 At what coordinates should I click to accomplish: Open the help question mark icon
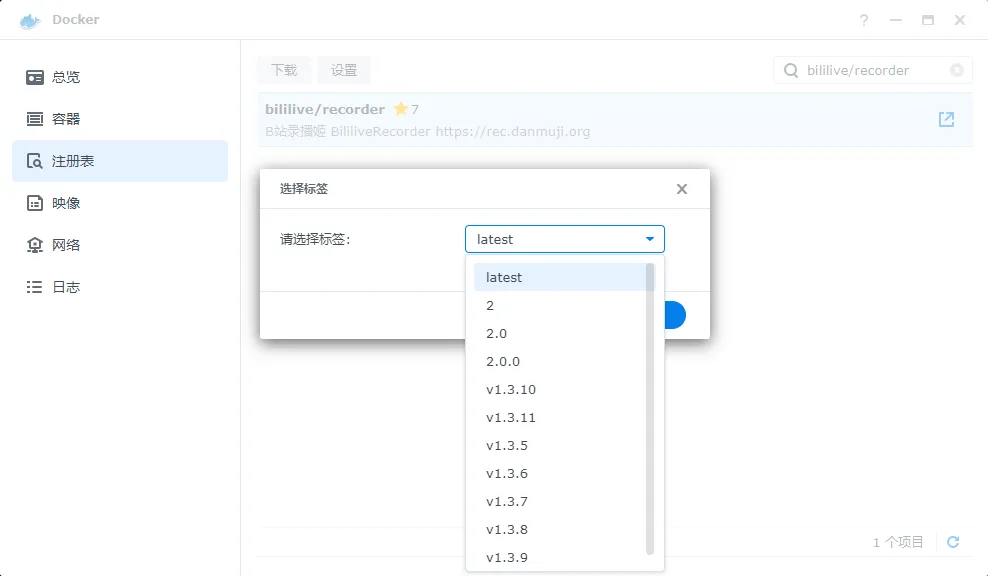pos(864,20)
